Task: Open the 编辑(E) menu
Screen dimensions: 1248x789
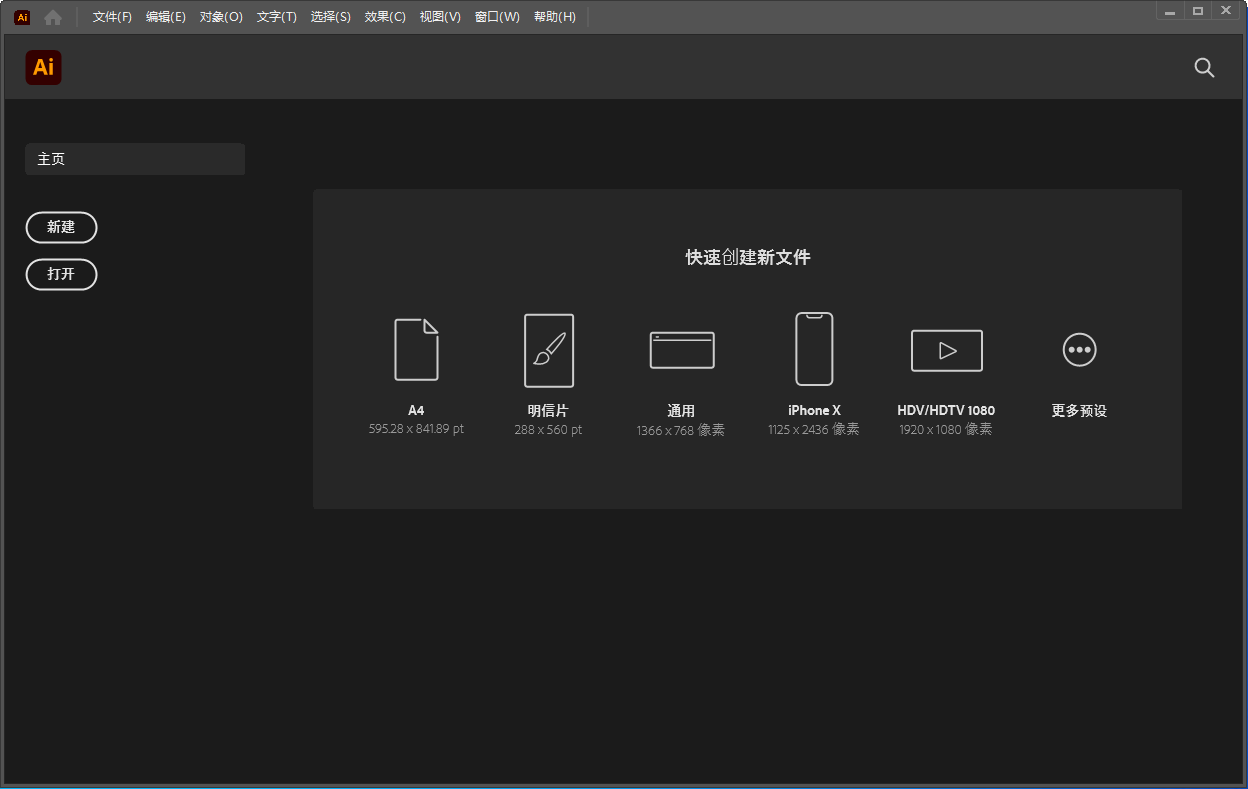Action: (165, 16)
